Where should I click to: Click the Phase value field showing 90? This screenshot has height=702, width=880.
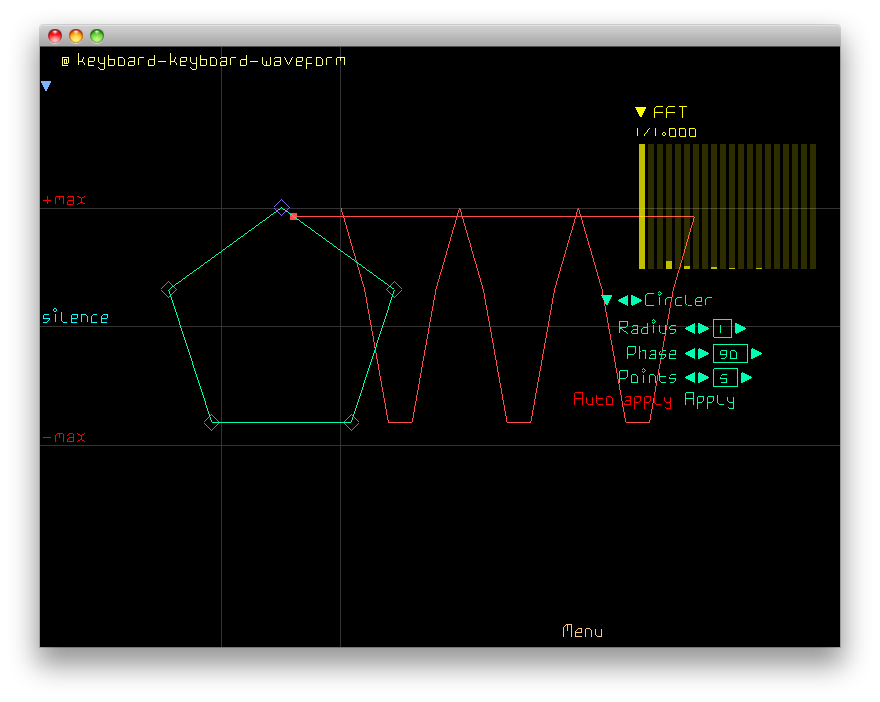(730, 353)
